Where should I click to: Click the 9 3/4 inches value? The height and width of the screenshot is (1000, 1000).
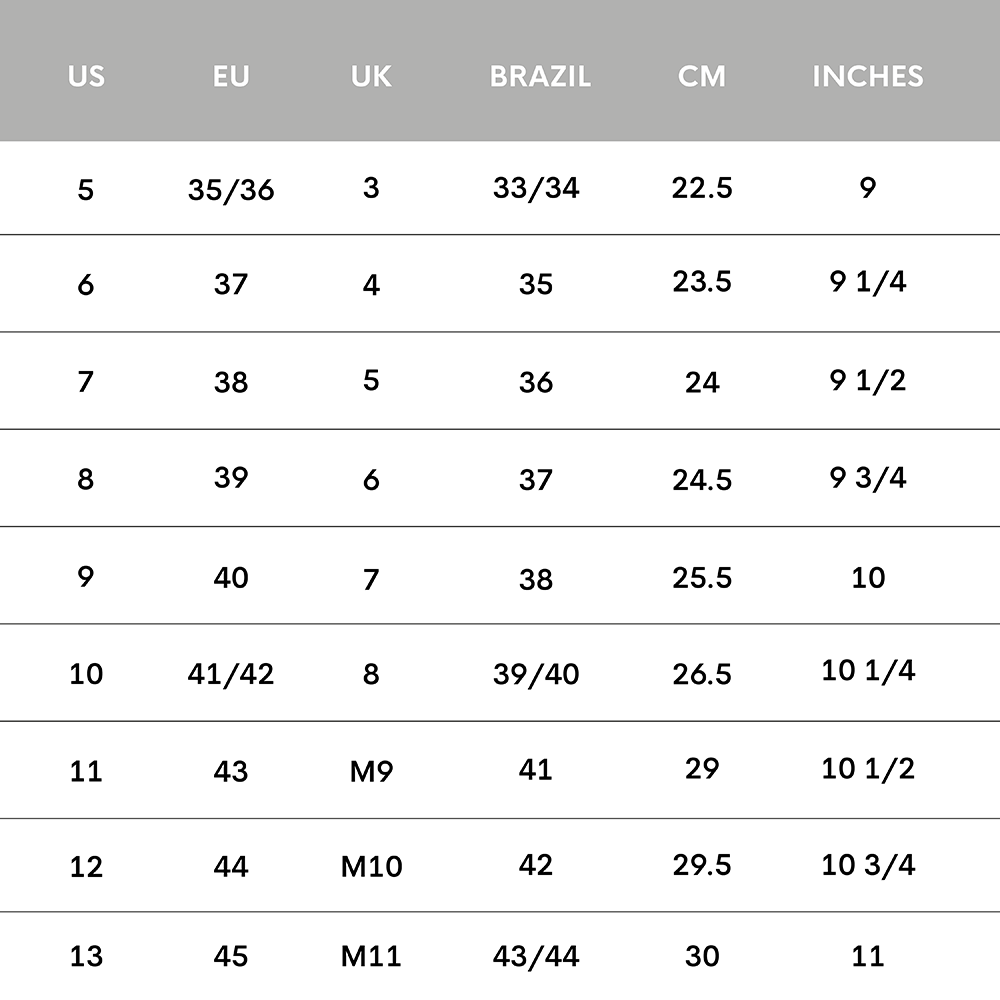point(868,478)
